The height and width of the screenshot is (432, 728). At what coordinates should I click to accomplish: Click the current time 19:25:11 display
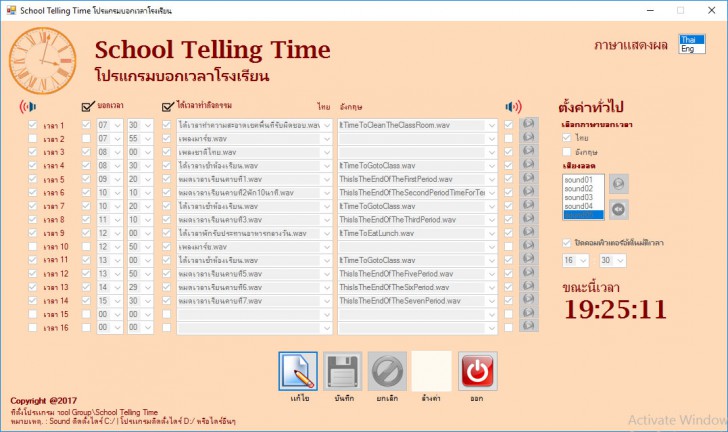615,309
